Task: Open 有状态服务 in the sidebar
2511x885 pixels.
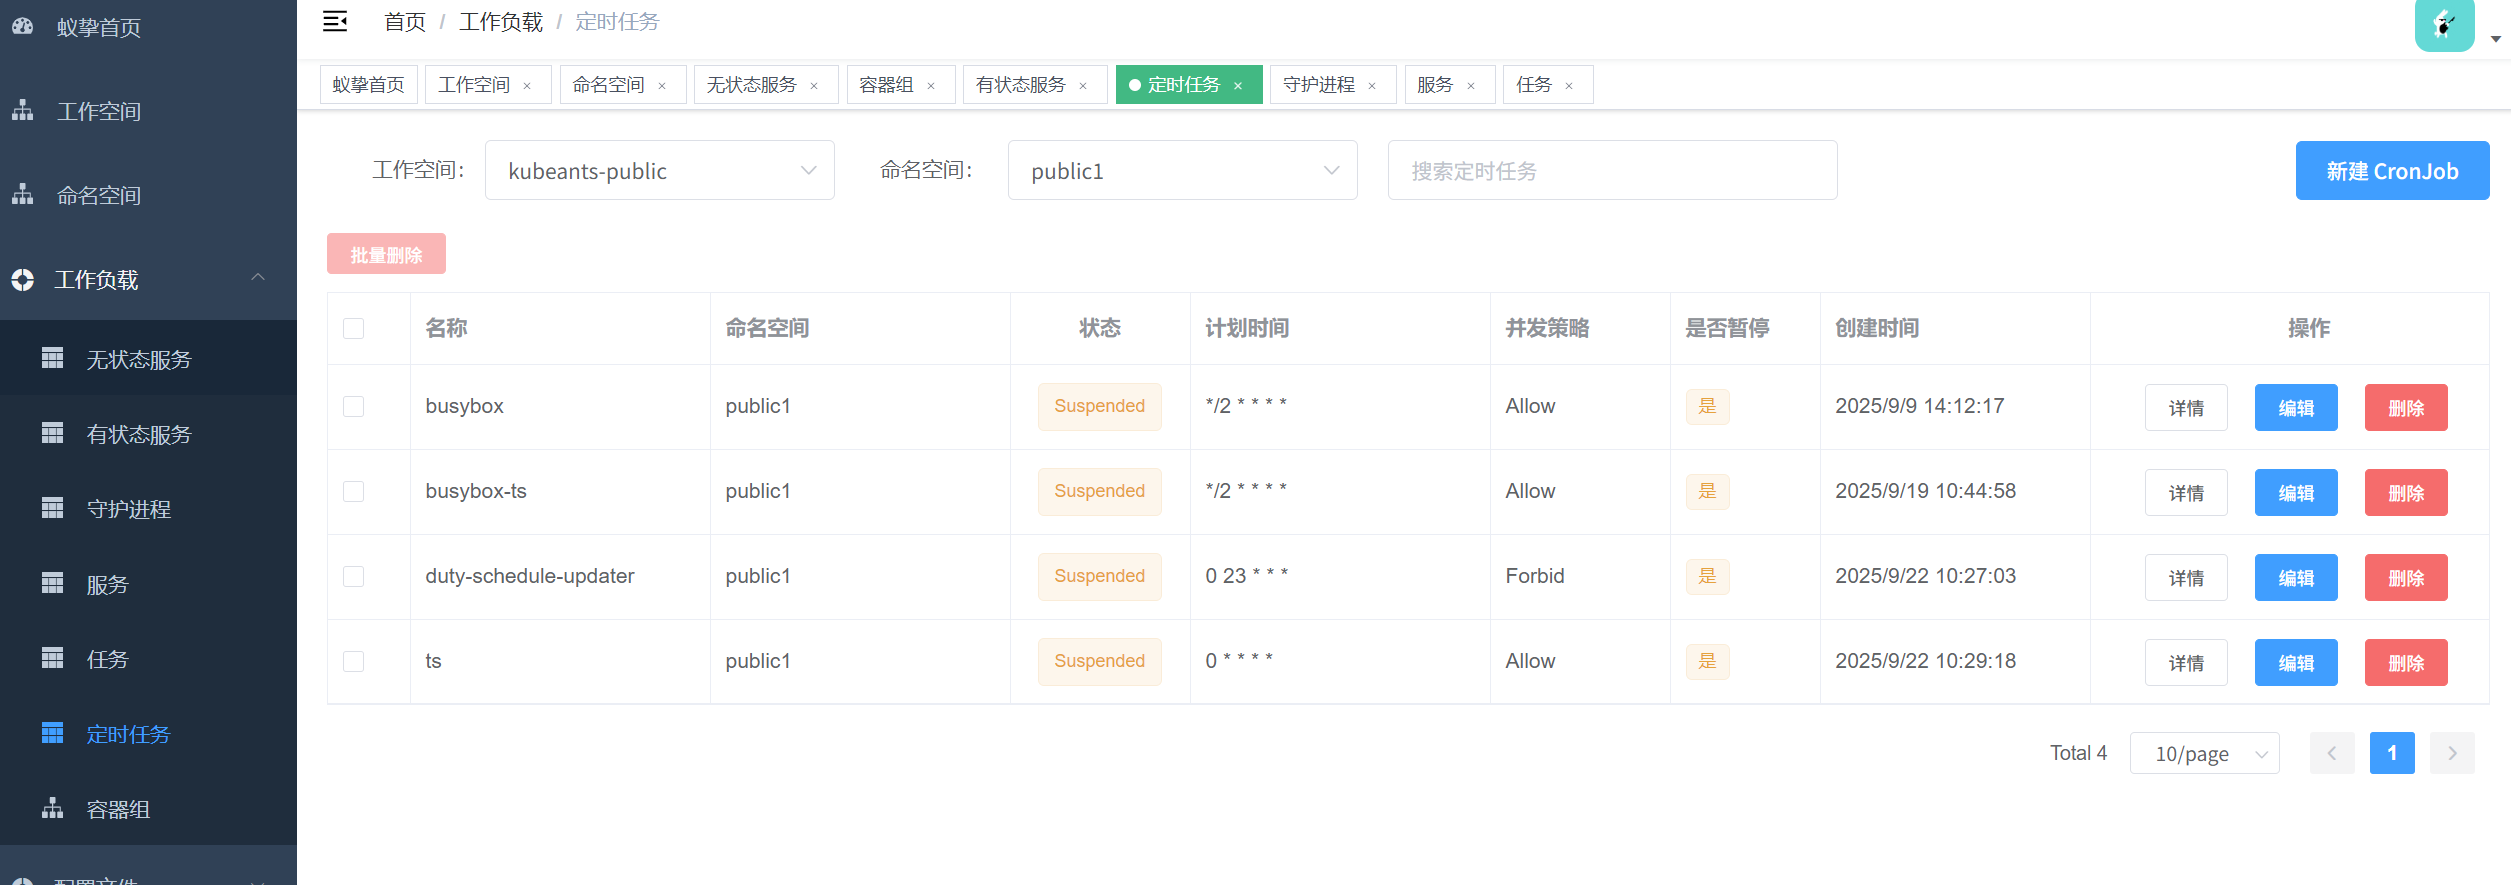Action: (x=138, y=435)
